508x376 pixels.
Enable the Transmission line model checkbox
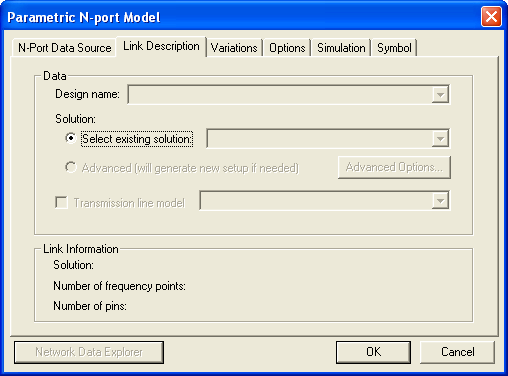click(61, 202)
